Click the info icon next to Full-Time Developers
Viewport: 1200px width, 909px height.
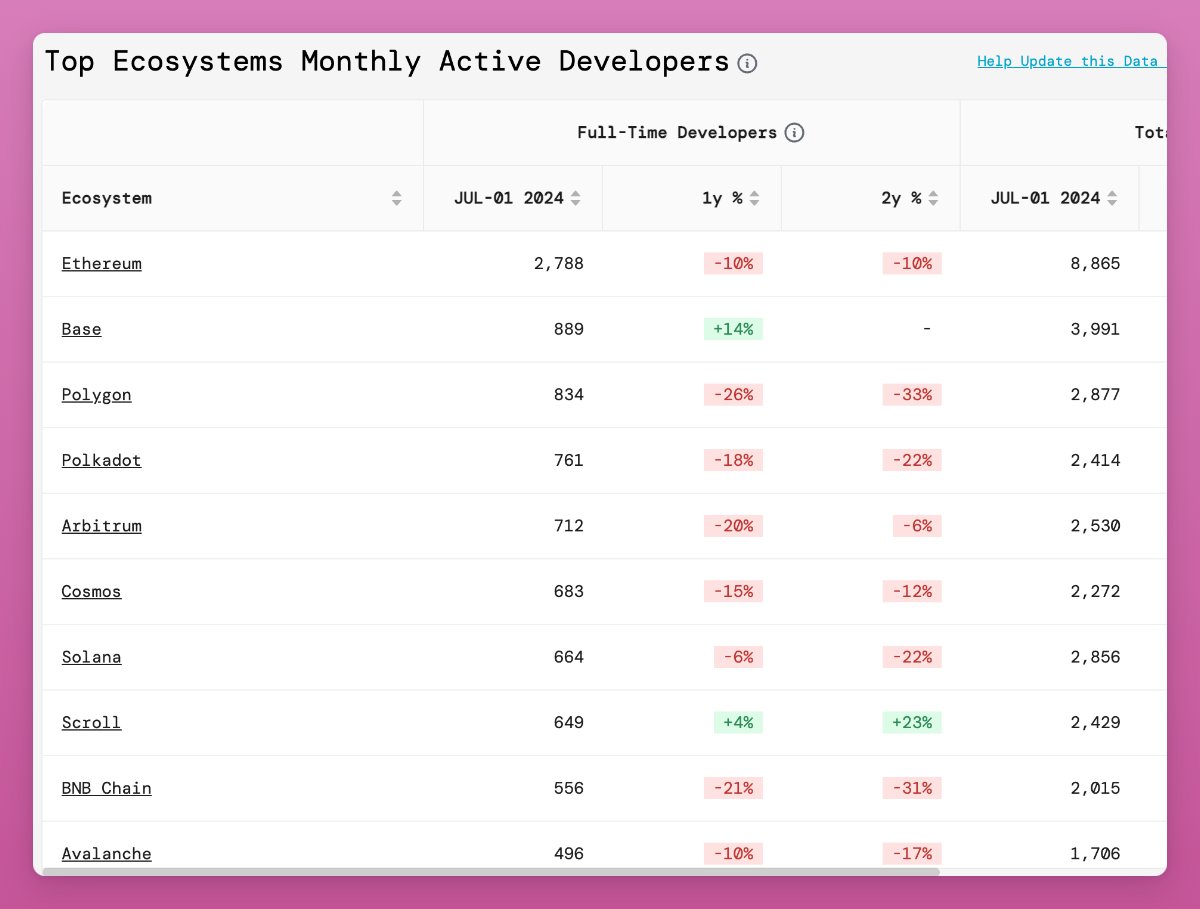794,132
